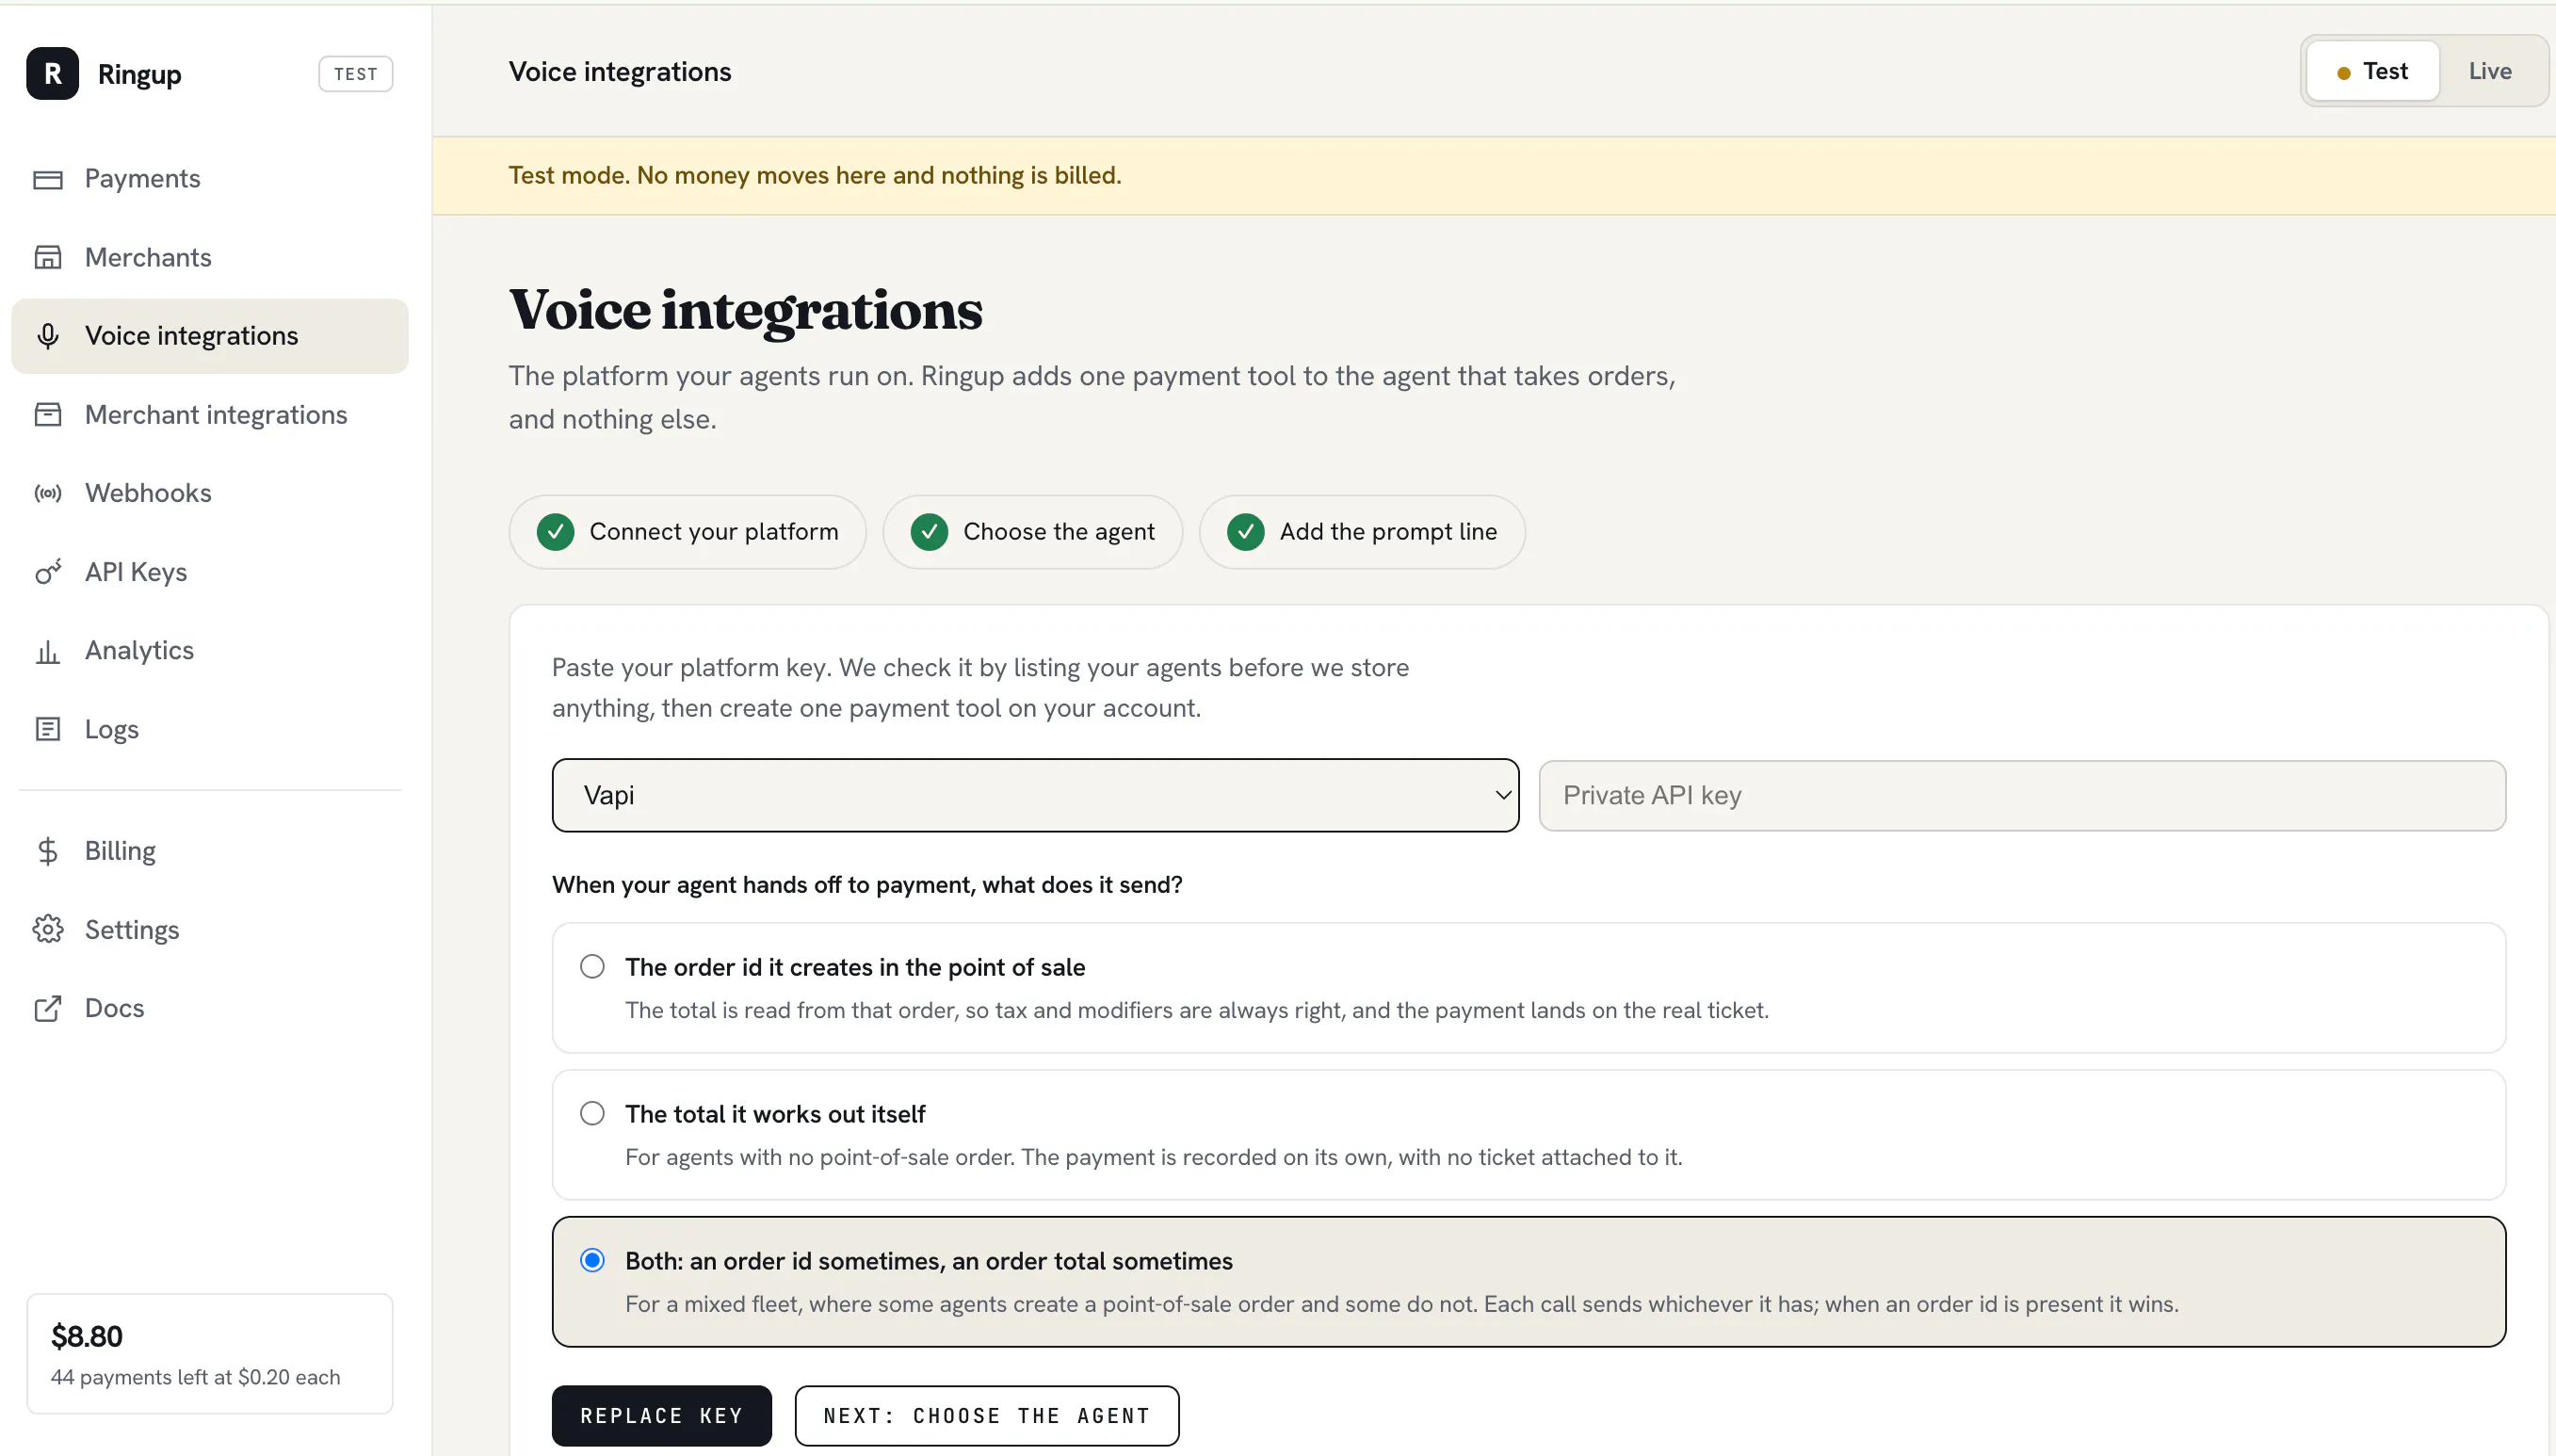
Task: Click '44 payments left at $0.20 each'
Action: [196, 1378]
